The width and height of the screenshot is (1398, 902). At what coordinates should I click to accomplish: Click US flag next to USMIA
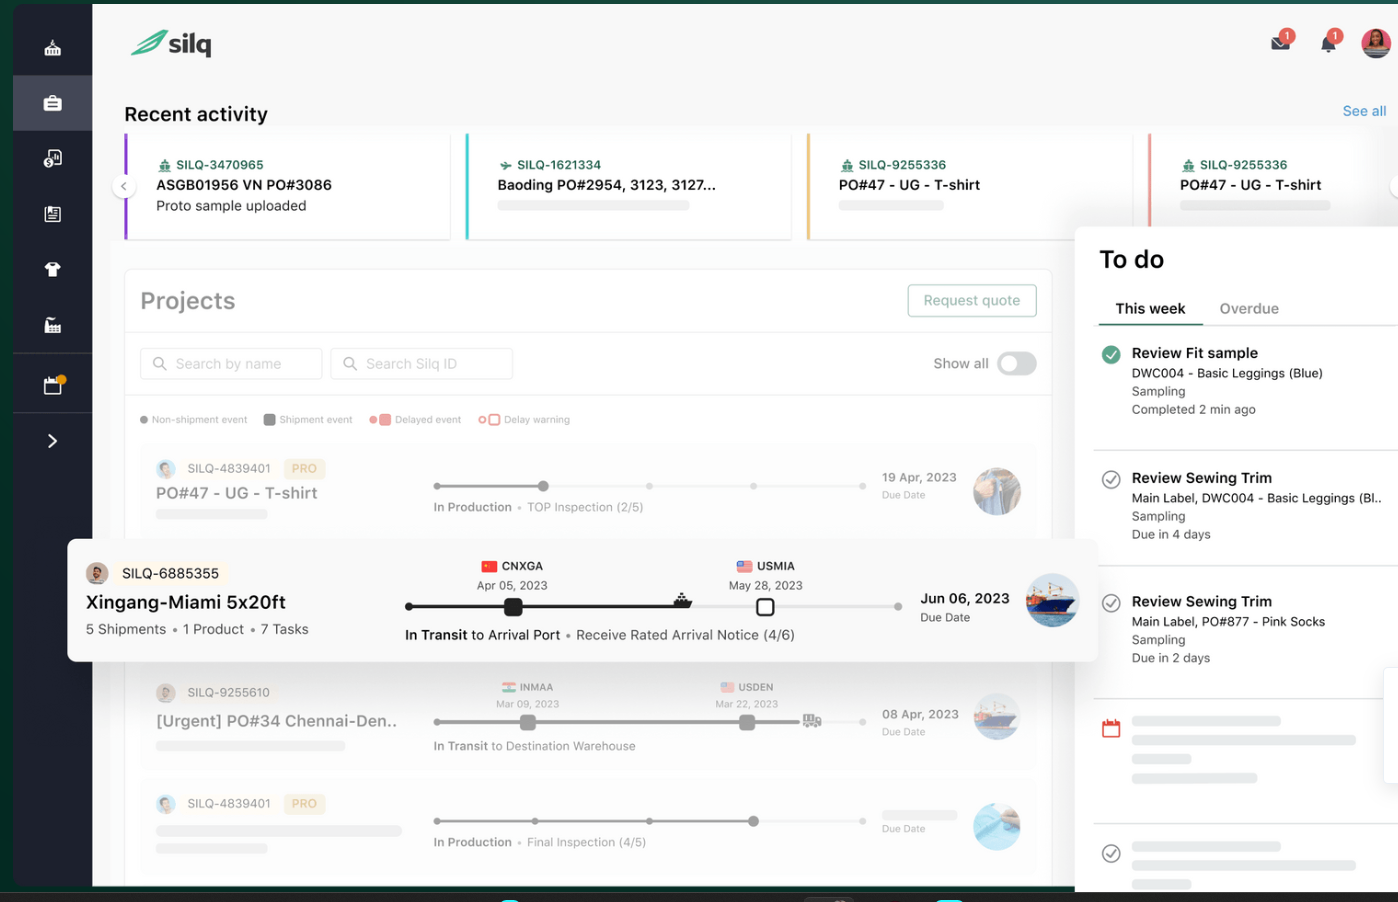pyautogui.click(x=744, y=566)
